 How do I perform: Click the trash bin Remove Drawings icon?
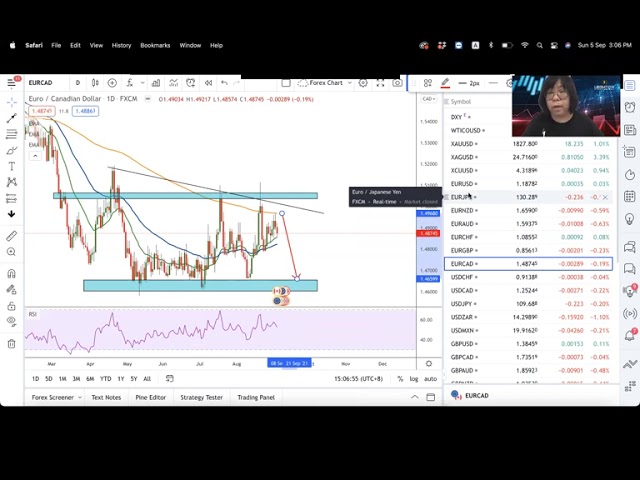12,344
